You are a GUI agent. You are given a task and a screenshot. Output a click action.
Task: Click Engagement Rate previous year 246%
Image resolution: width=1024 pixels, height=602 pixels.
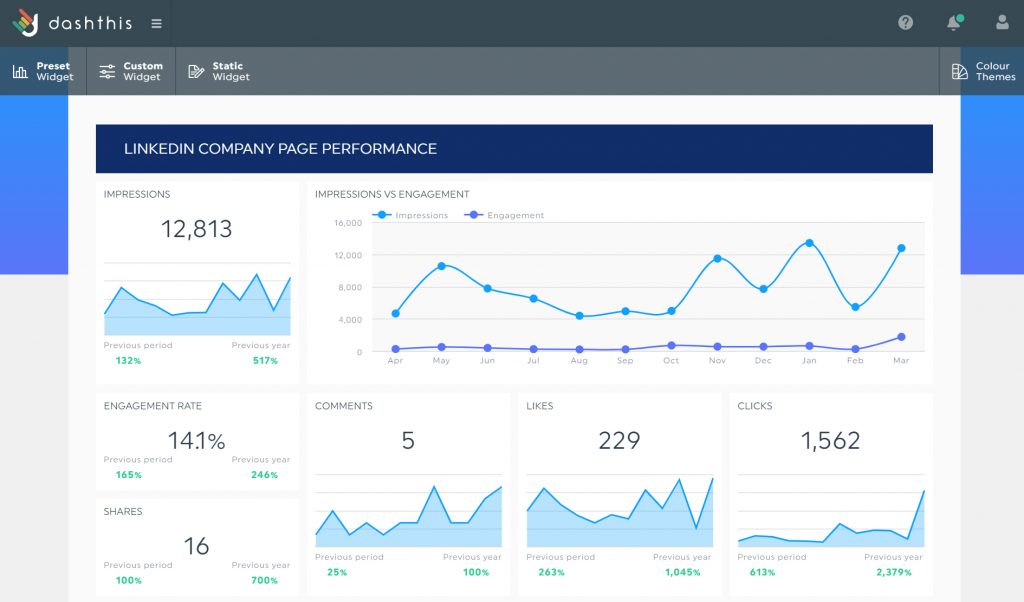pos(264,475)
